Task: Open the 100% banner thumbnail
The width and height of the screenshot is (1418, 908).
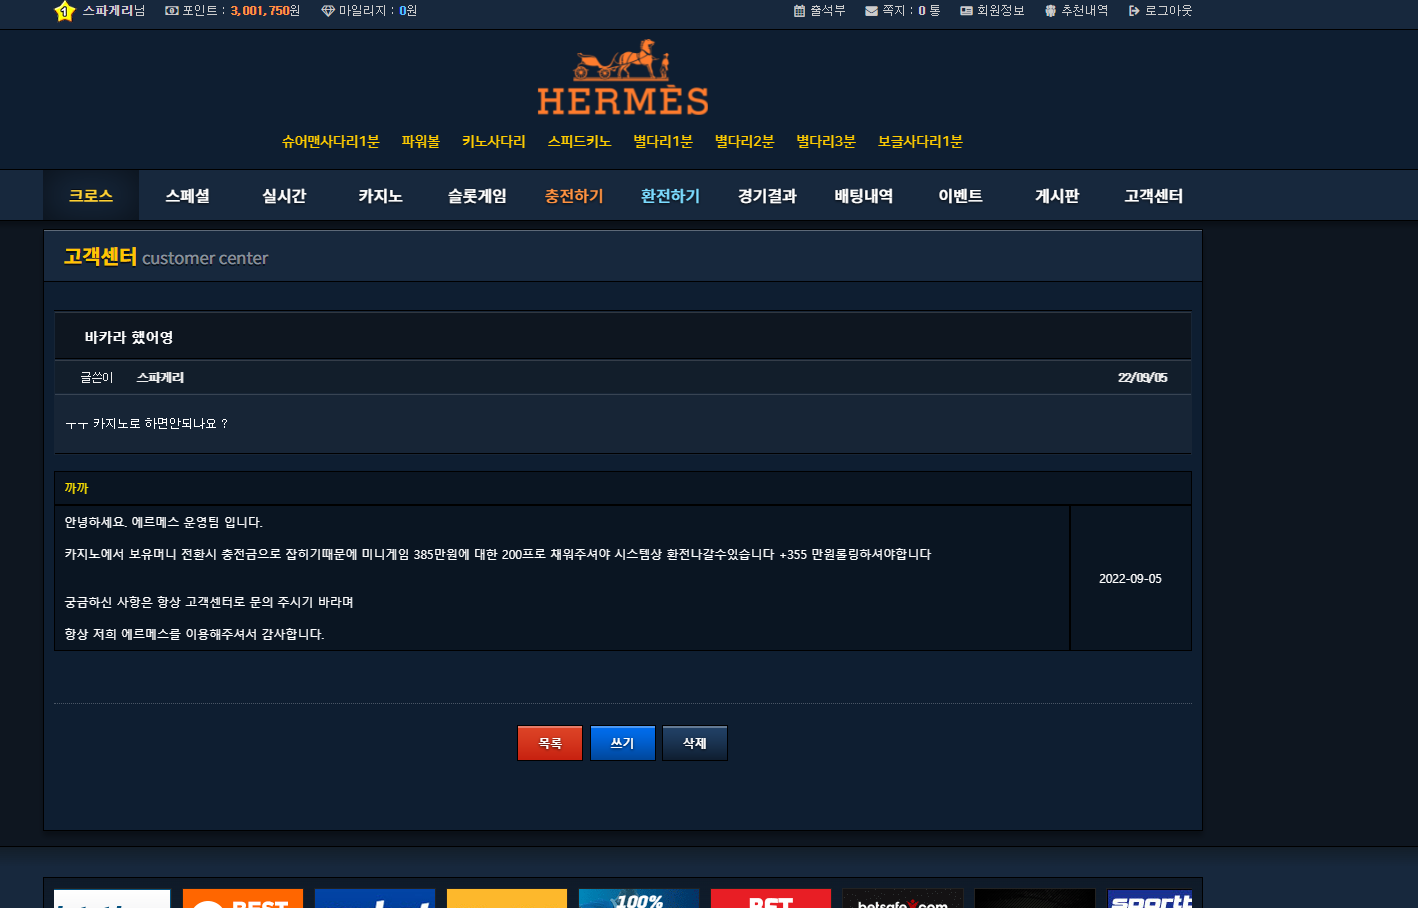Action: (x=639, y=898)
